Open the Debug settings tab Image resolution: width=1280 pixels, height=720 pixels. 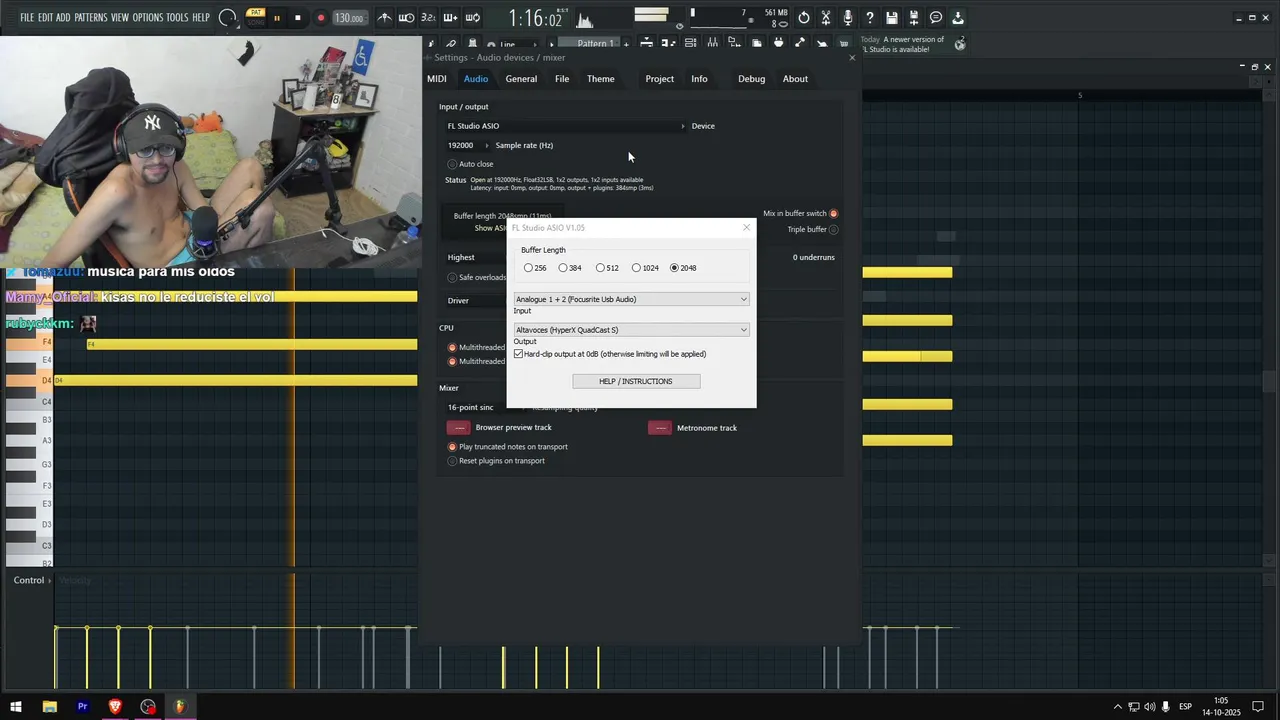pos(751,79)
